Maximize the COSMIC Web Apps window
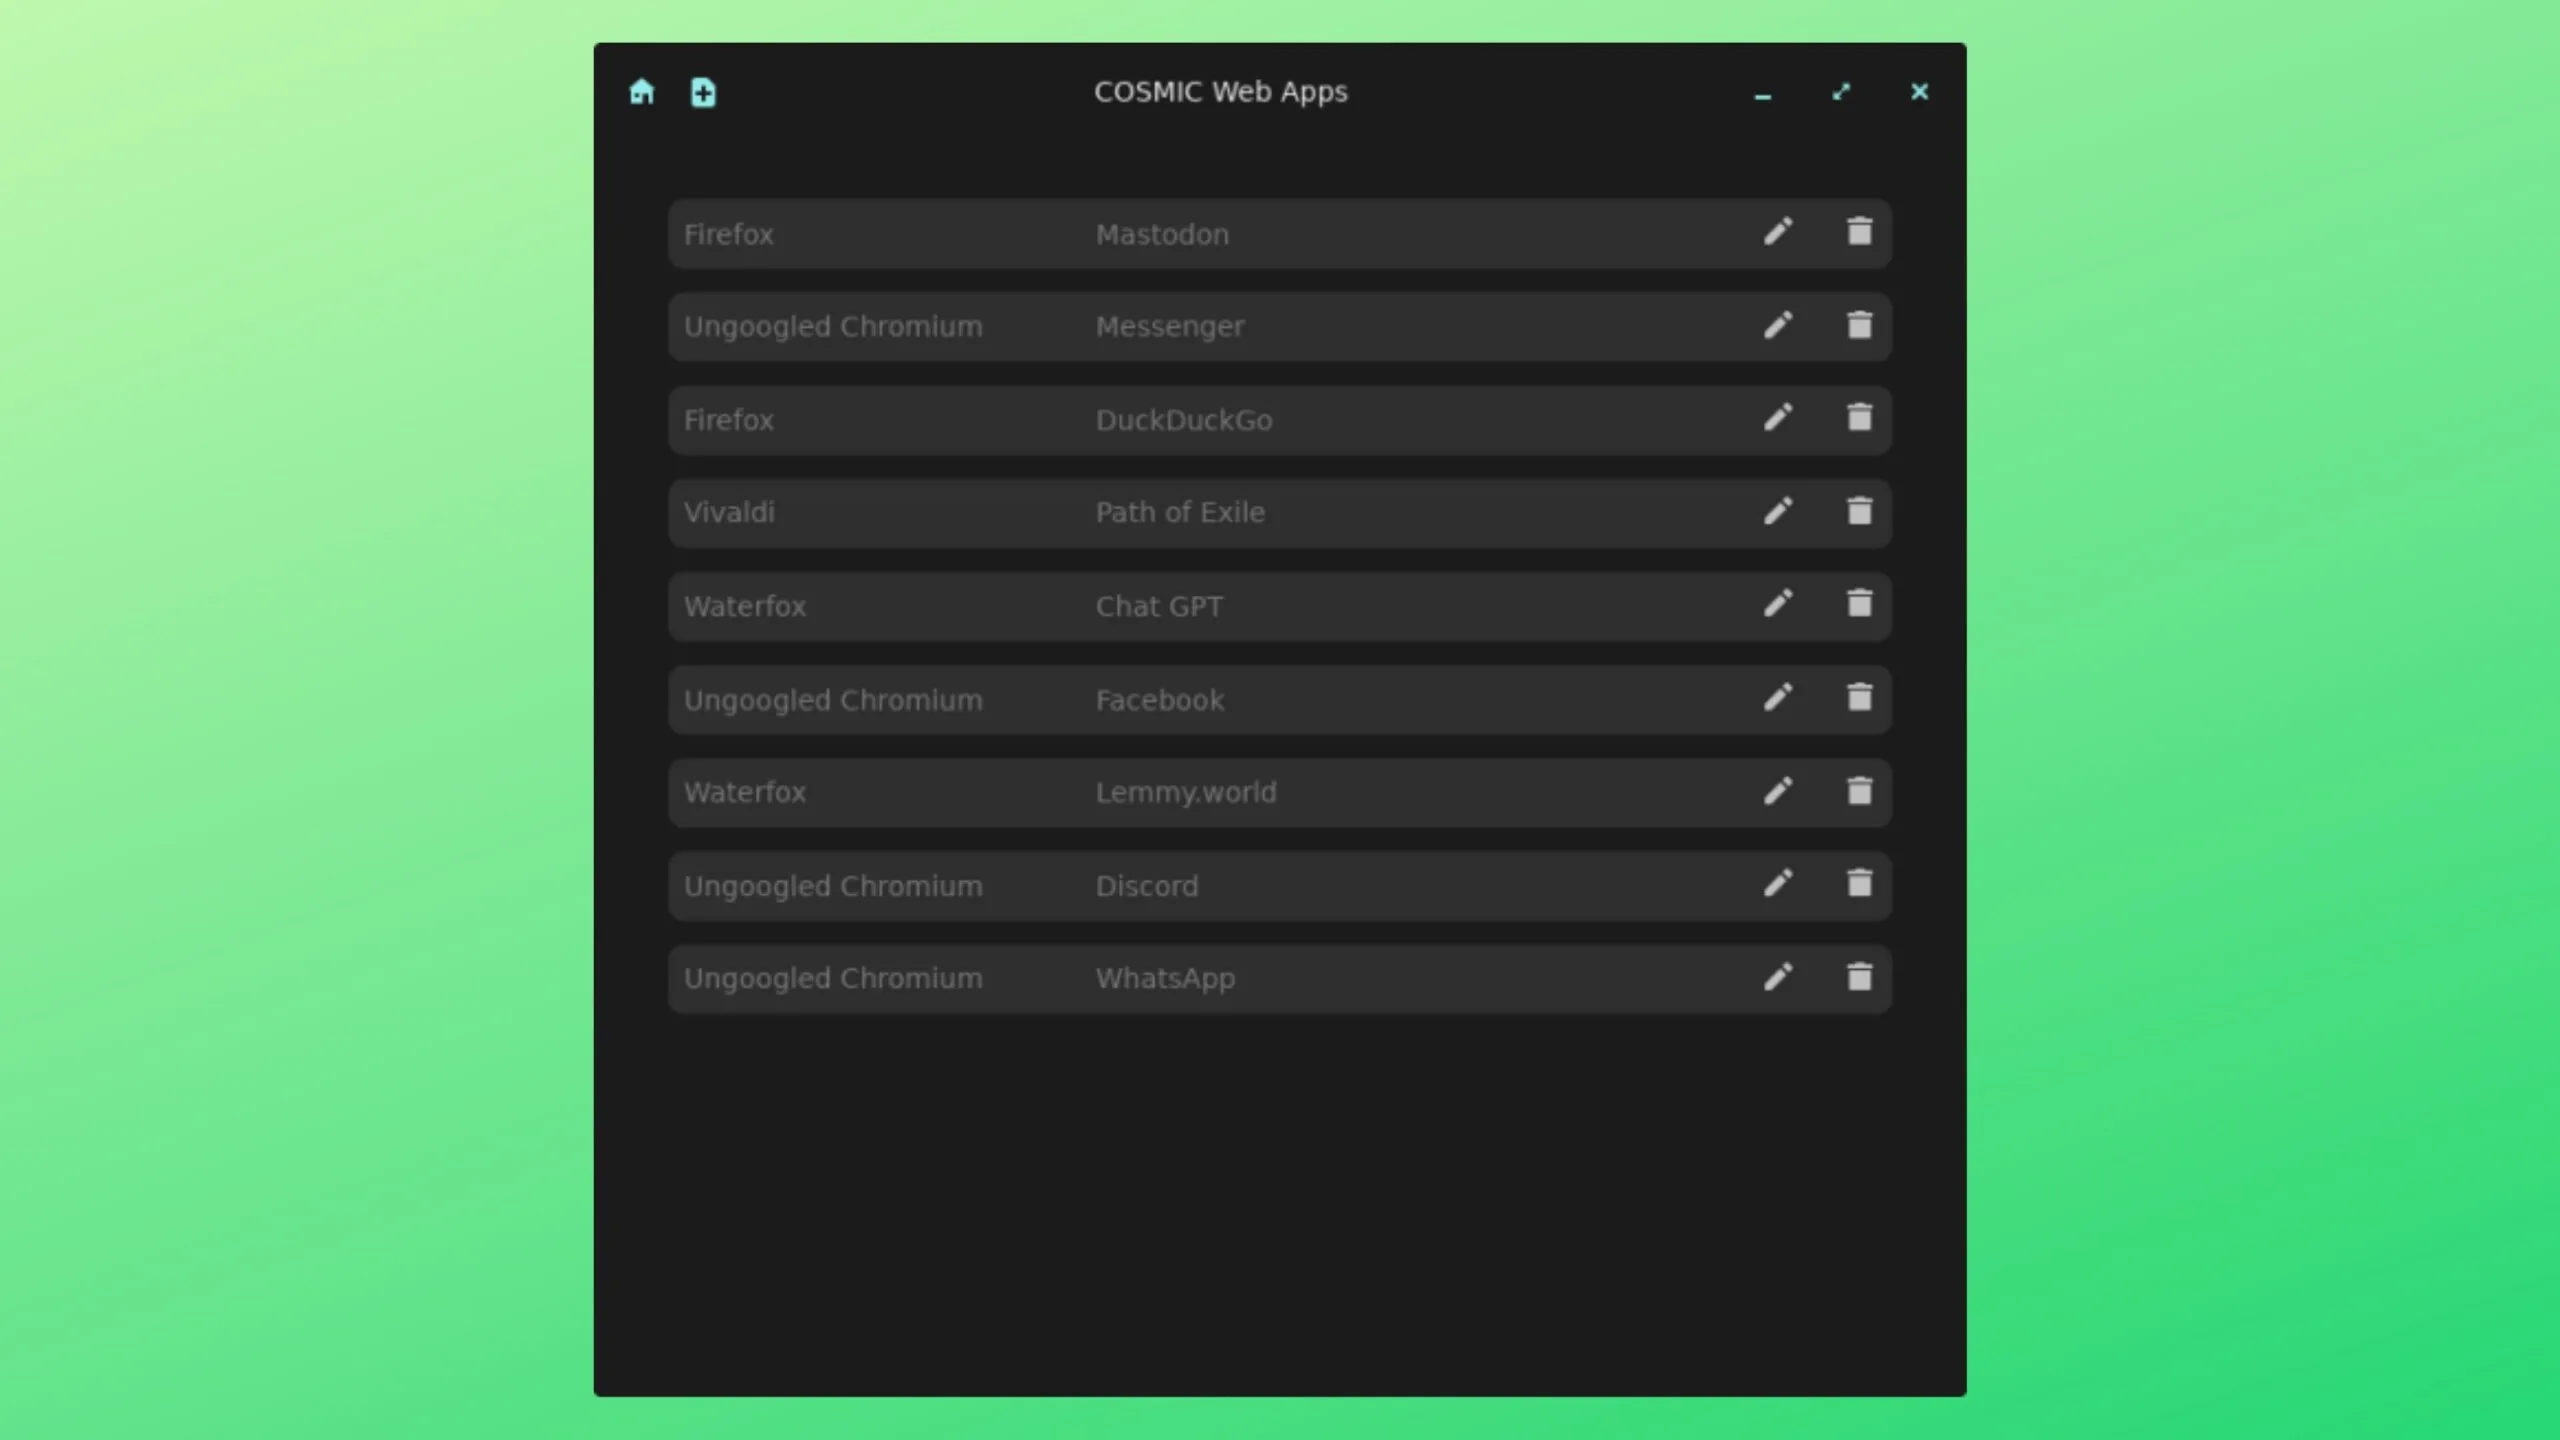The image size is (2560, 1440). pyautogui.click(x=1841, y=92)
